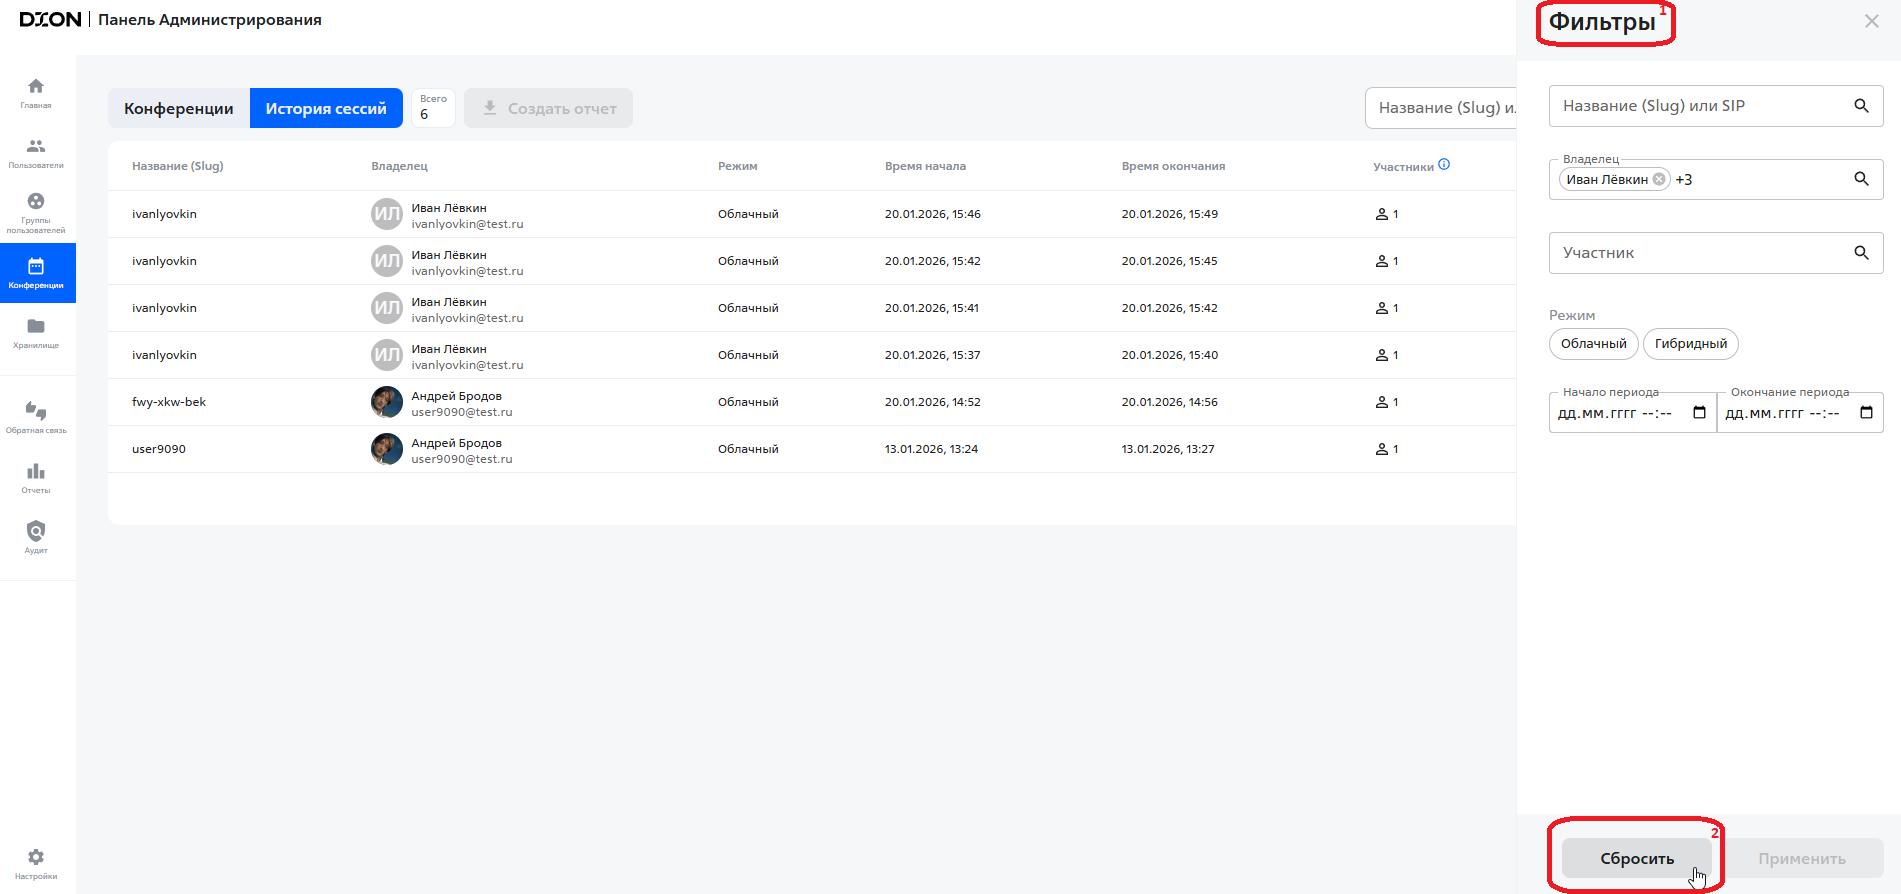Image resolution: width=1901 pixels, height=894 pixels.
Task: Toggle the Облачный mode filter
Action: 1593,344
